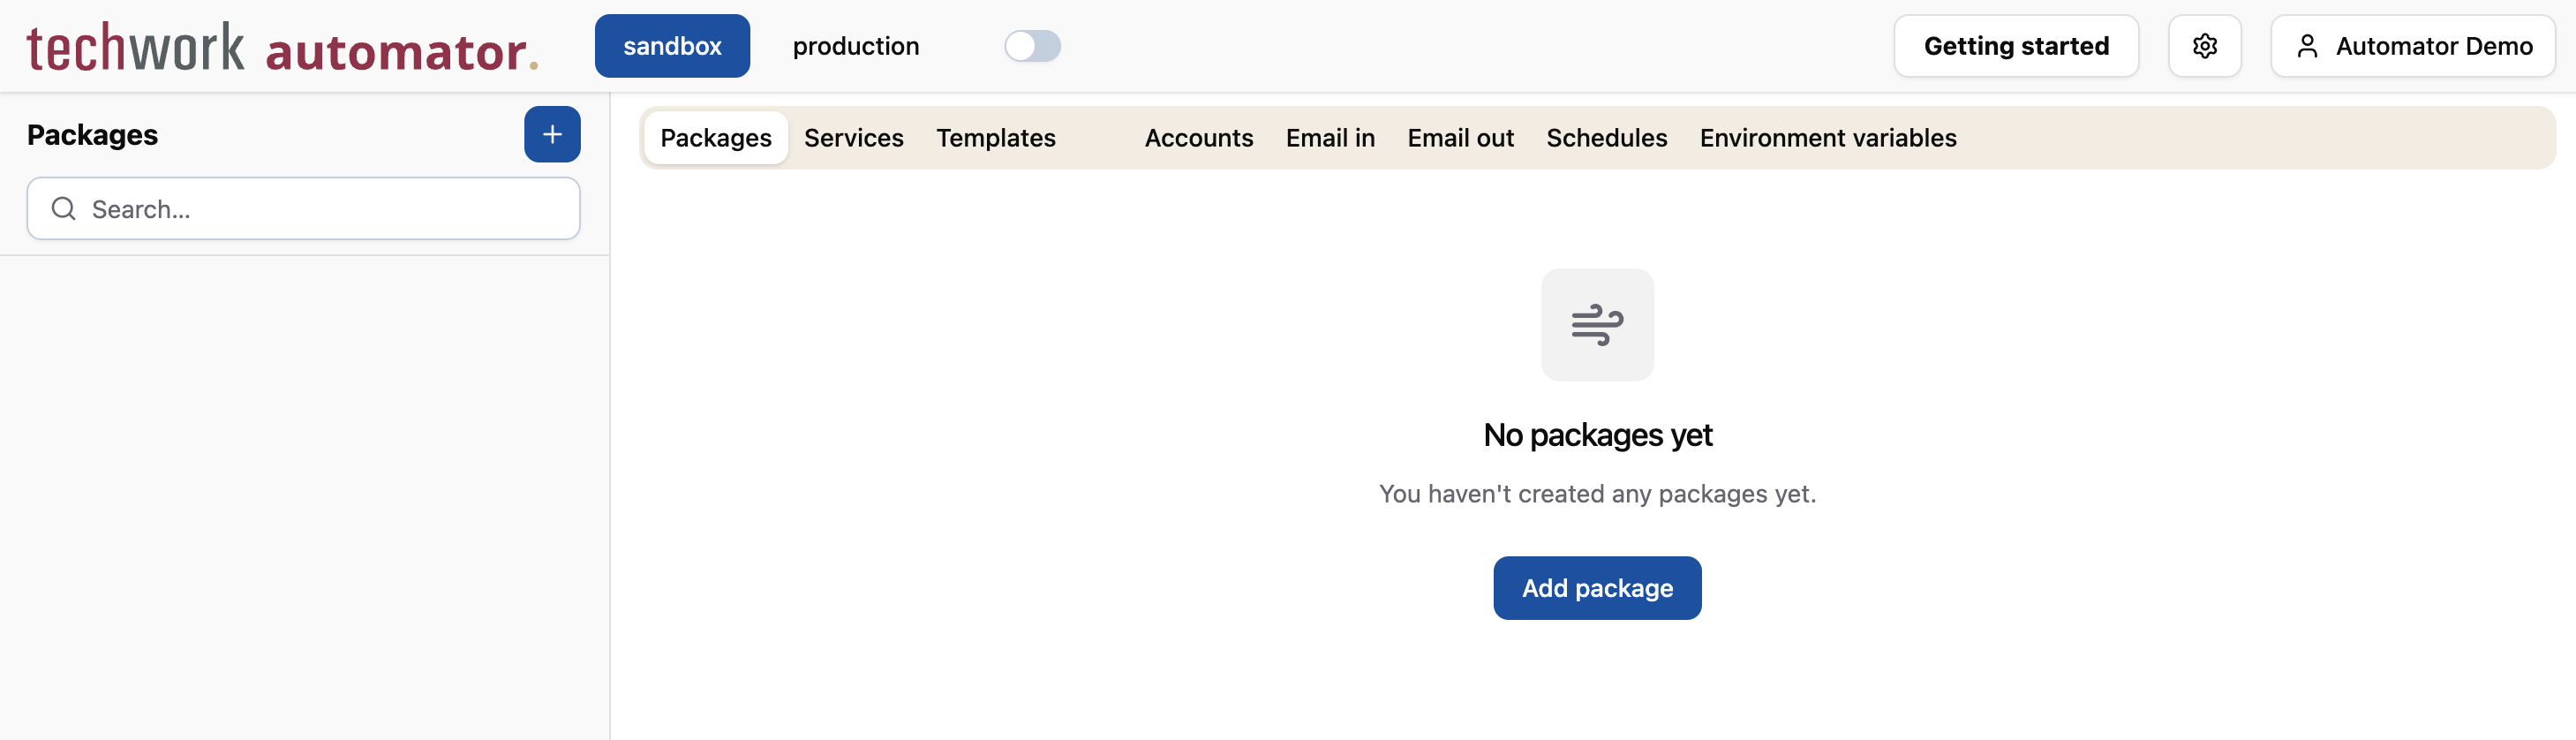Click "You haven't created any packages yet." text
The image size is (2576, 740).
click(1597, 494)
